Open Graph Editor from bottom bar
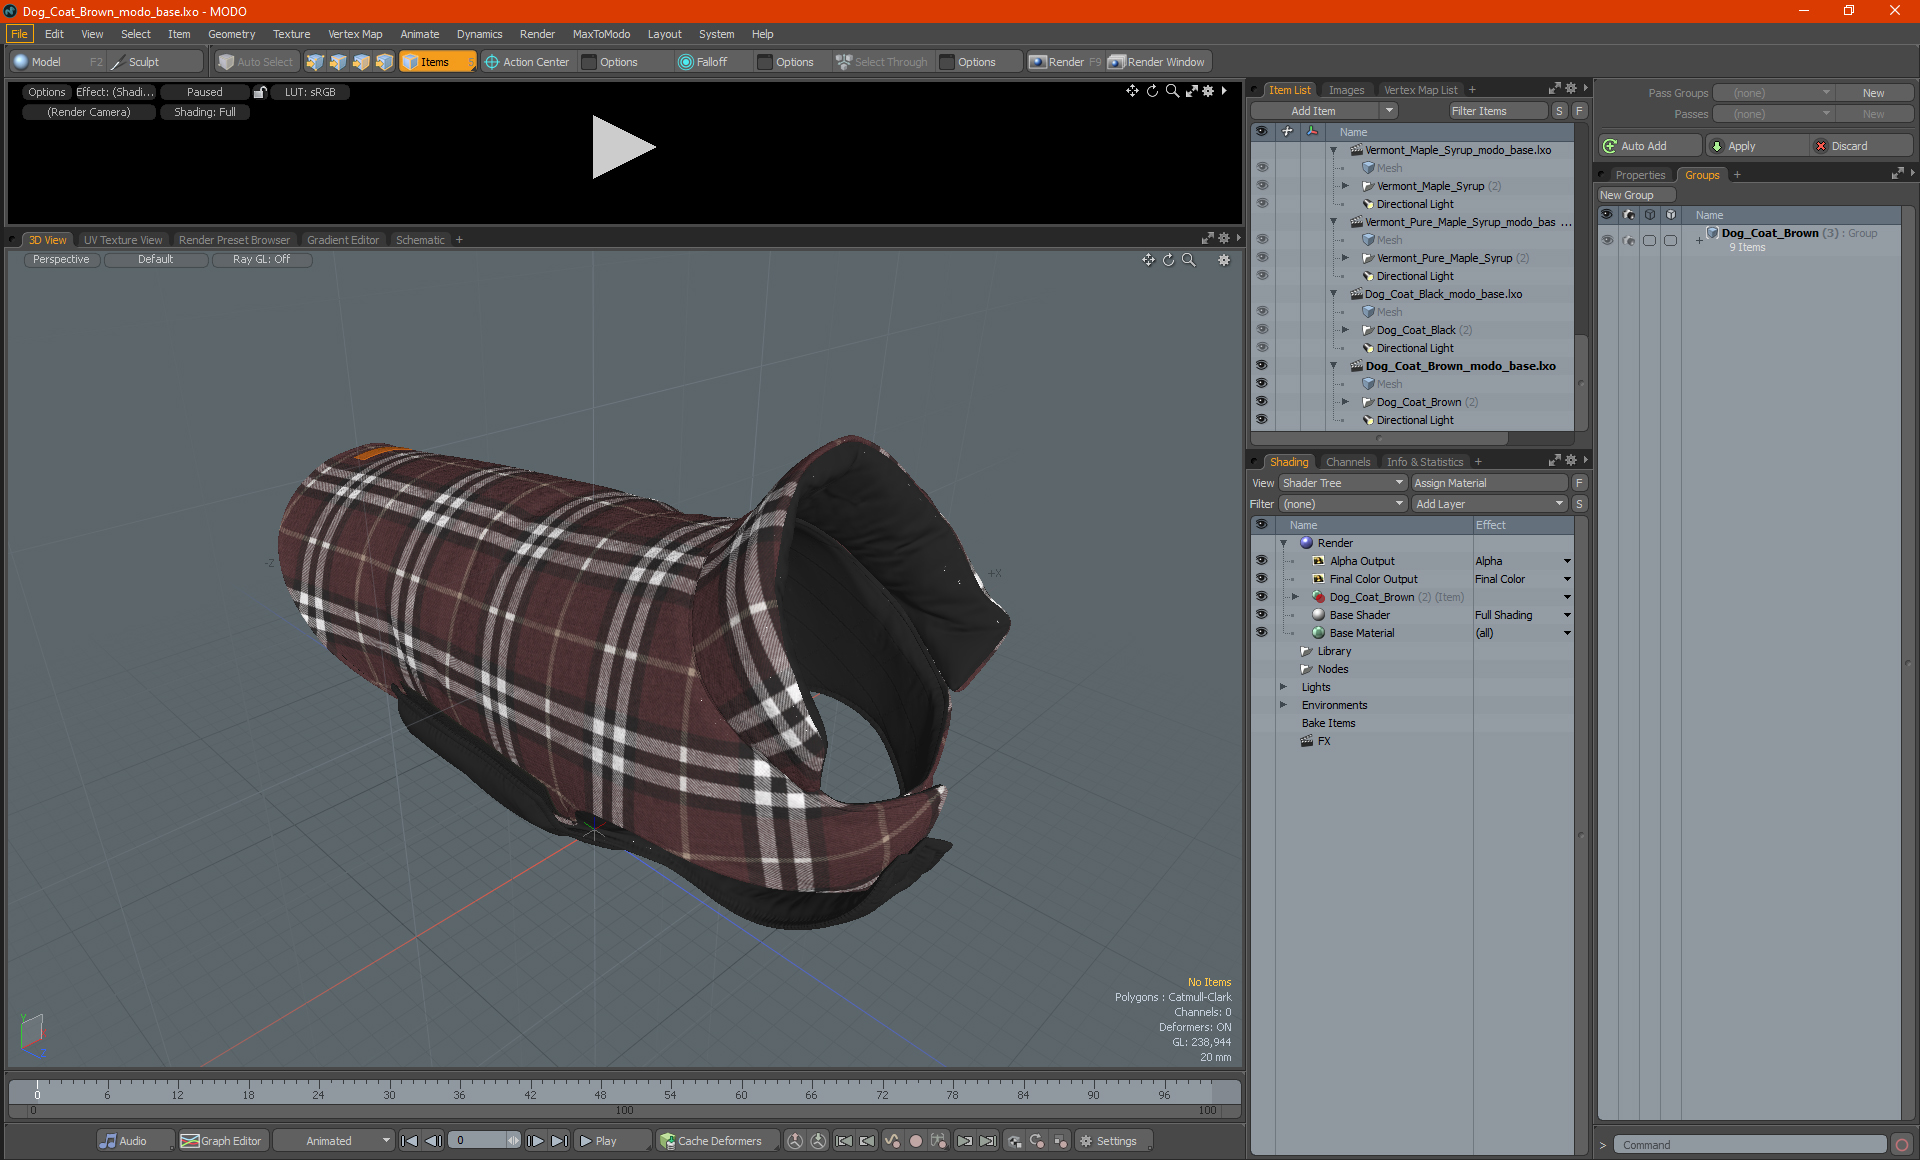Screen dimensions: 1920x1160 (x=221, y=1141)
